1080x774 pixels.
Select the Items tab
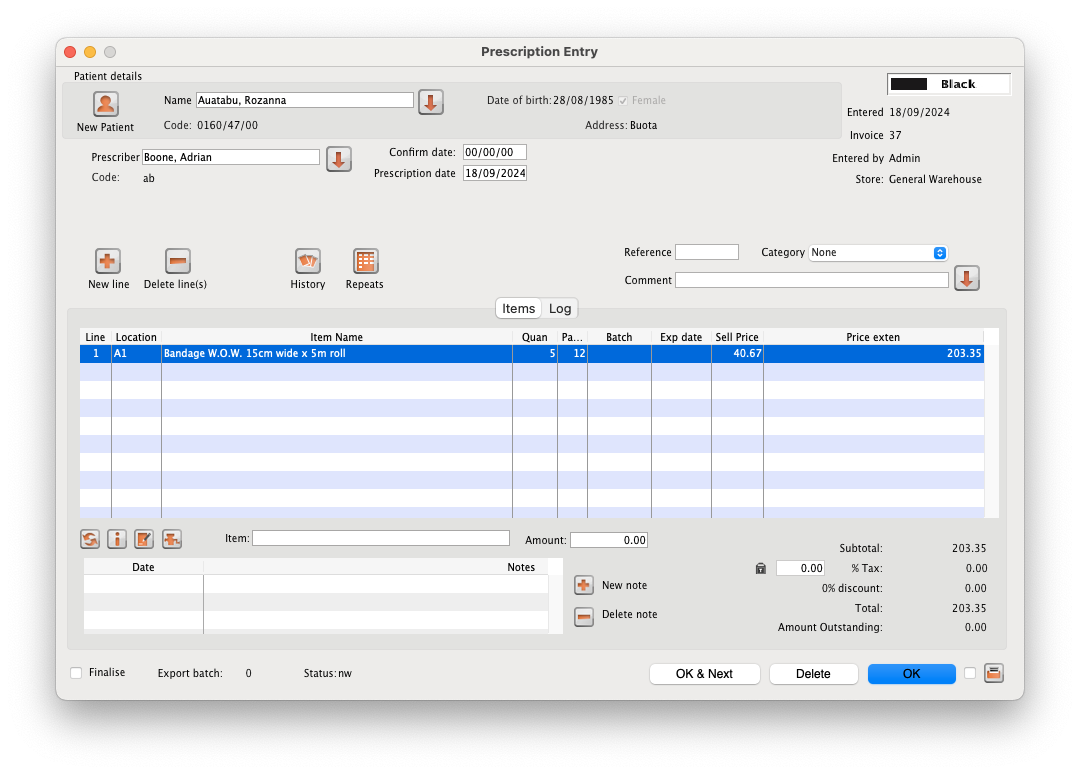(x=519, y=309)
